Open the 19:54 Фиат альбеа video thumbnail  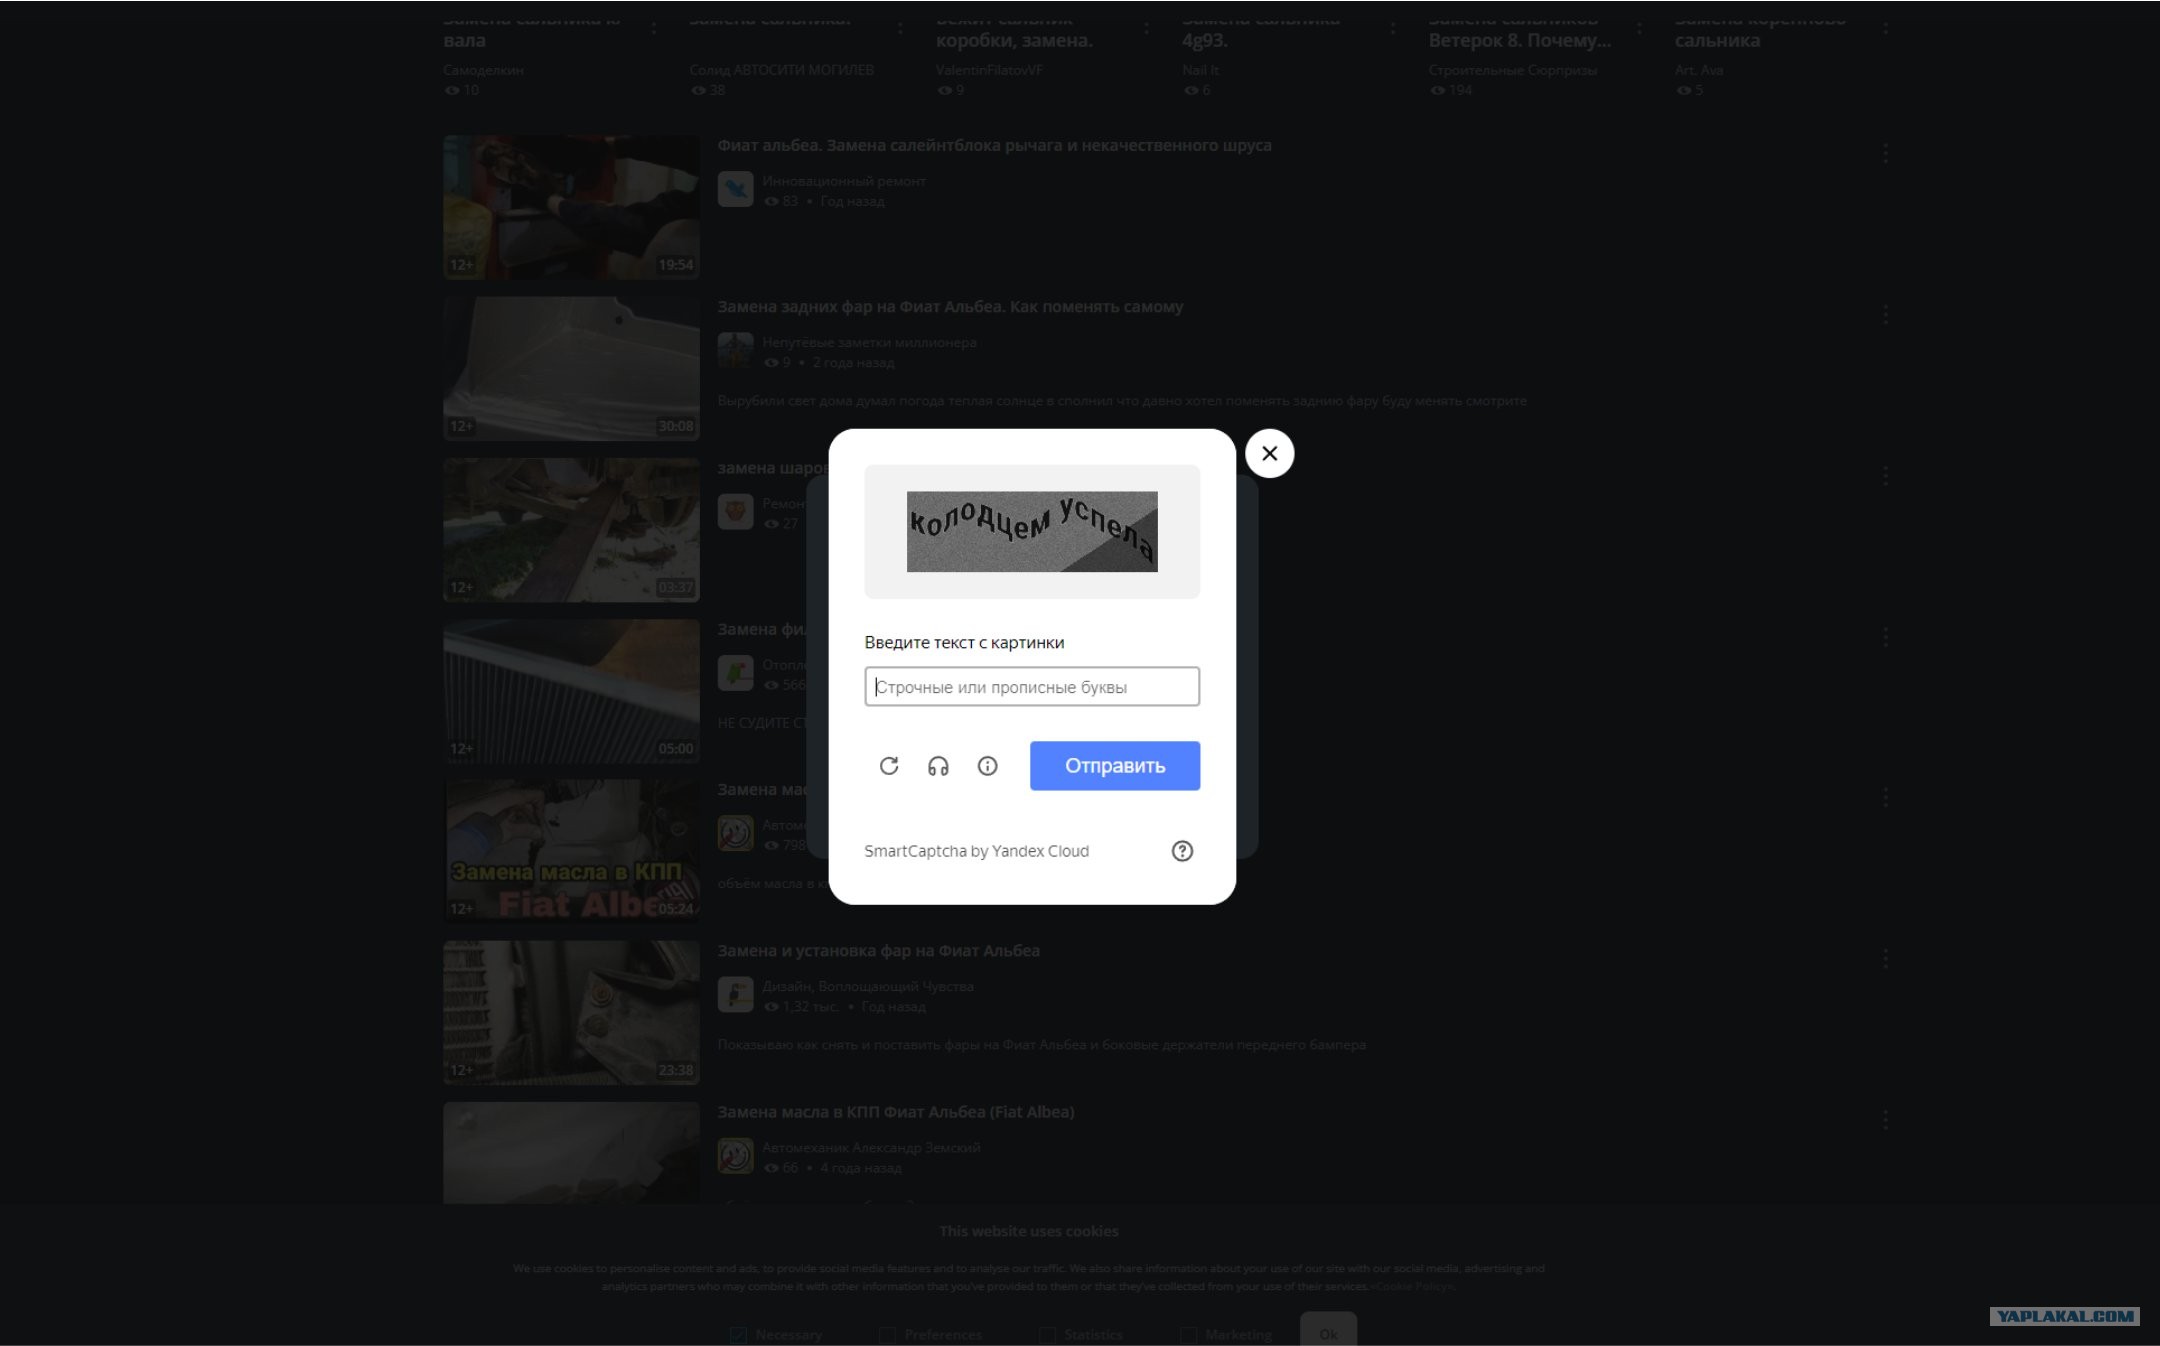571,207
